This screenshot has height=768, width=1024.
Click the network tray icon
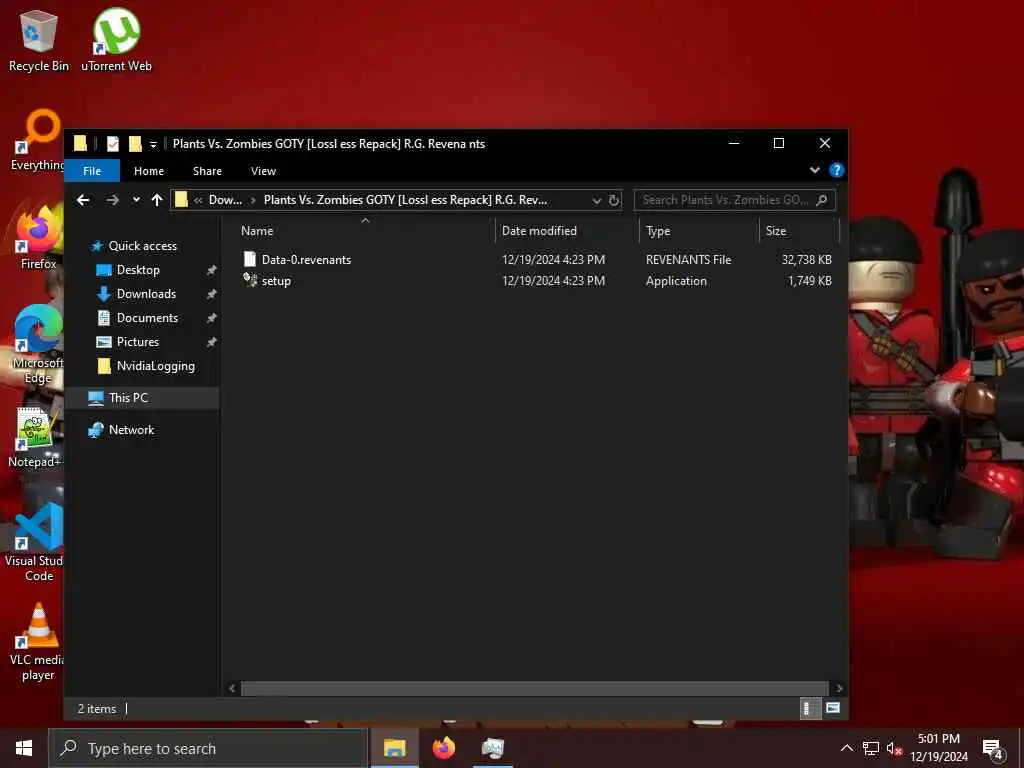tap(871, 749)
